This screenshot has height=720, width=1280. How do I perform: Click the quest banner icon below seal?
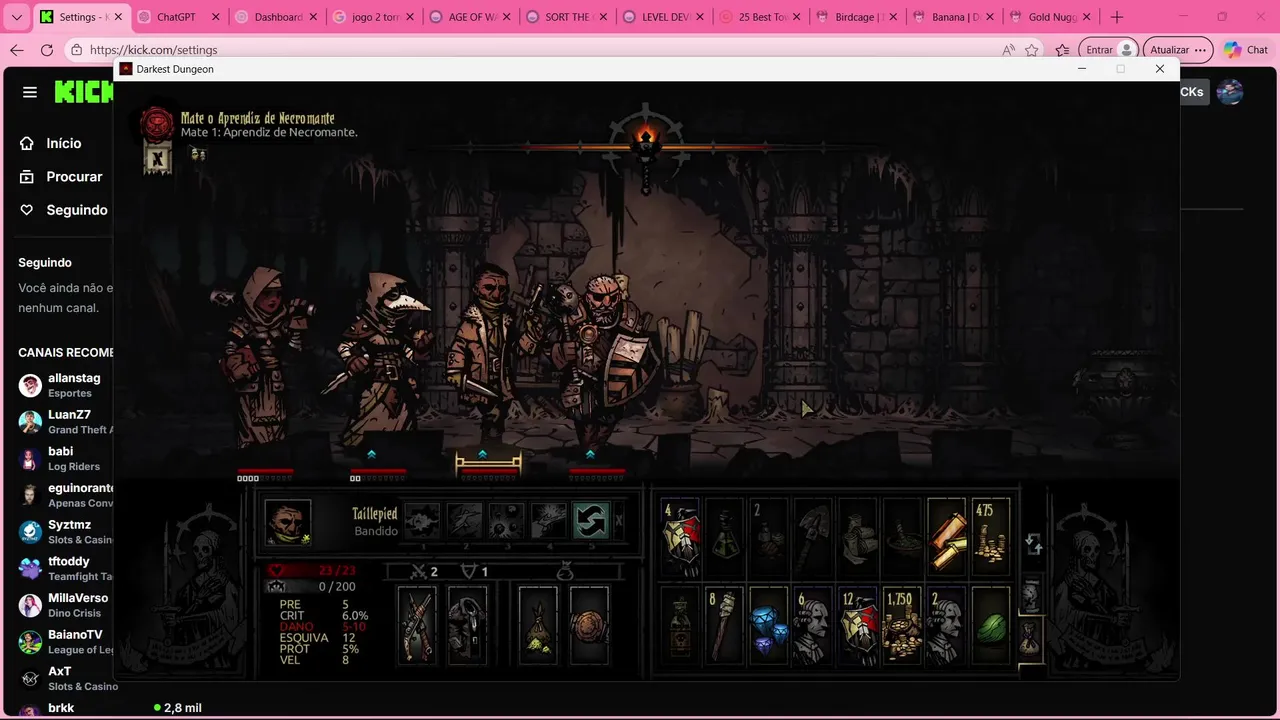pos(157,158)
